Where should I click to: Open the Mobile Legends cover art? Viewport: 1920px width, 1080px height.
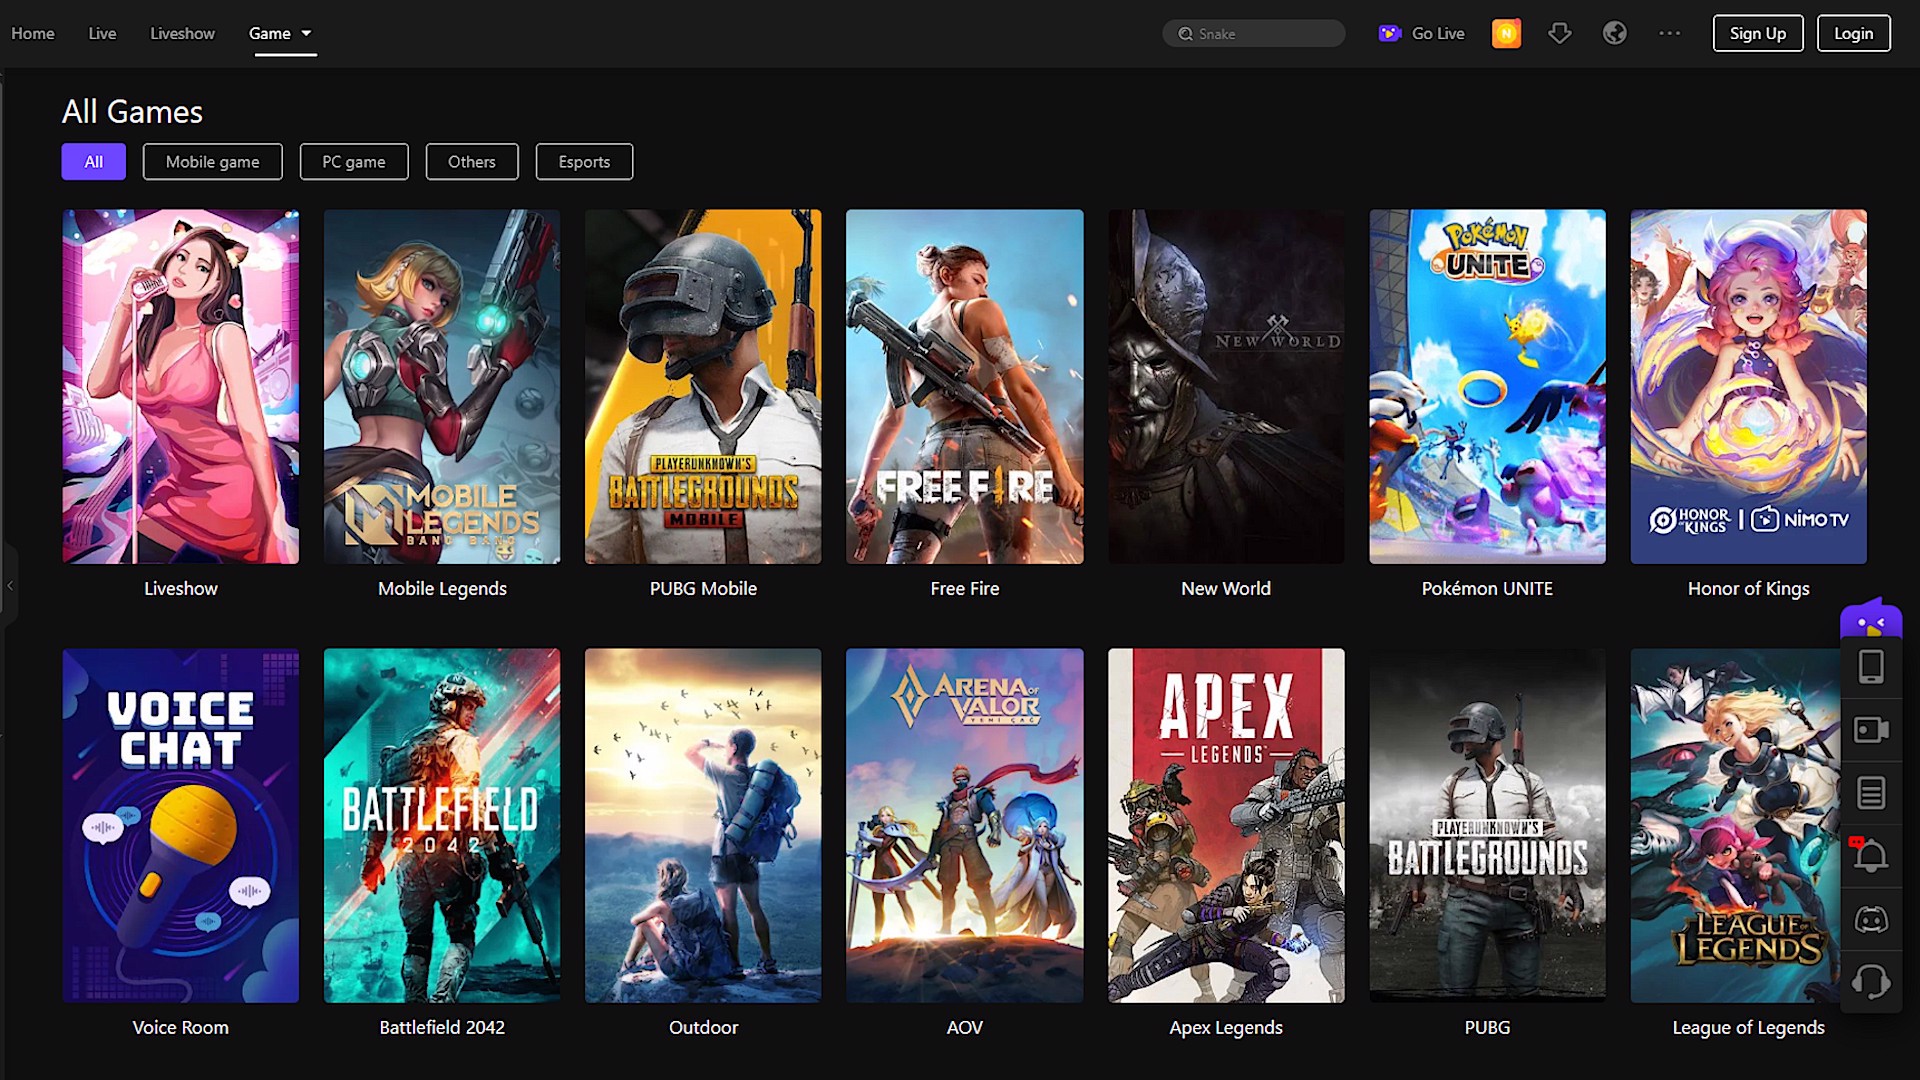(x=442, y=386)
